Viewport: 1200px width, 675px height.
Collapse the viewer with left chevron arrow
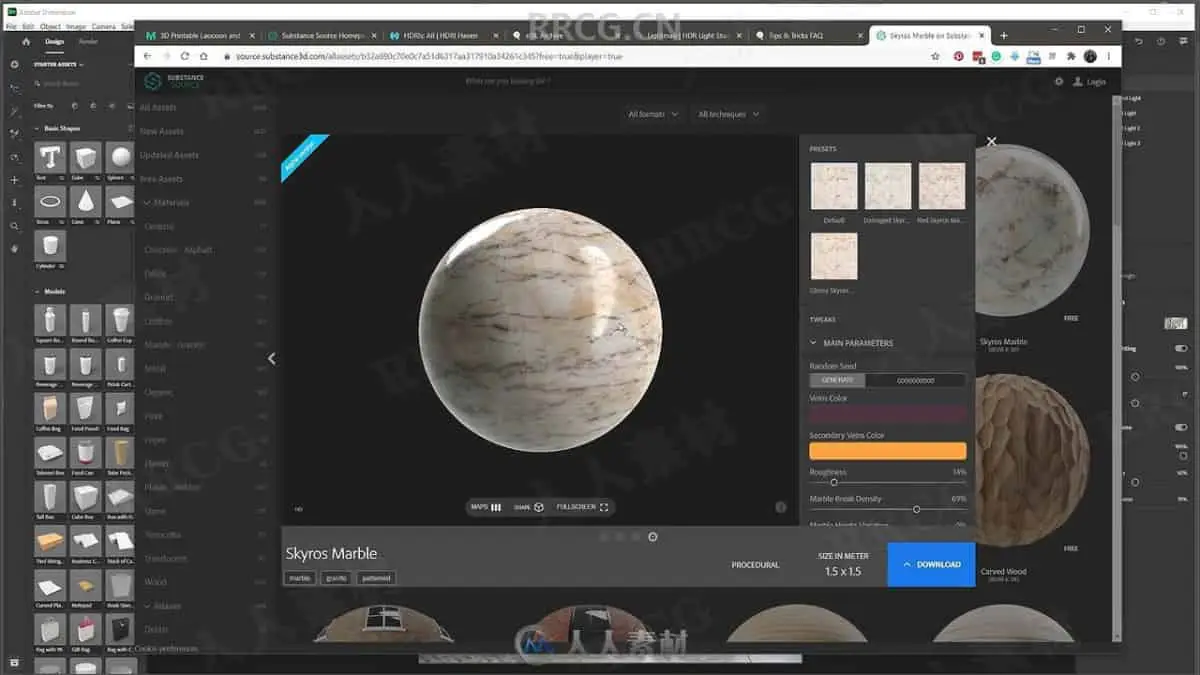[x=271, y=358]
